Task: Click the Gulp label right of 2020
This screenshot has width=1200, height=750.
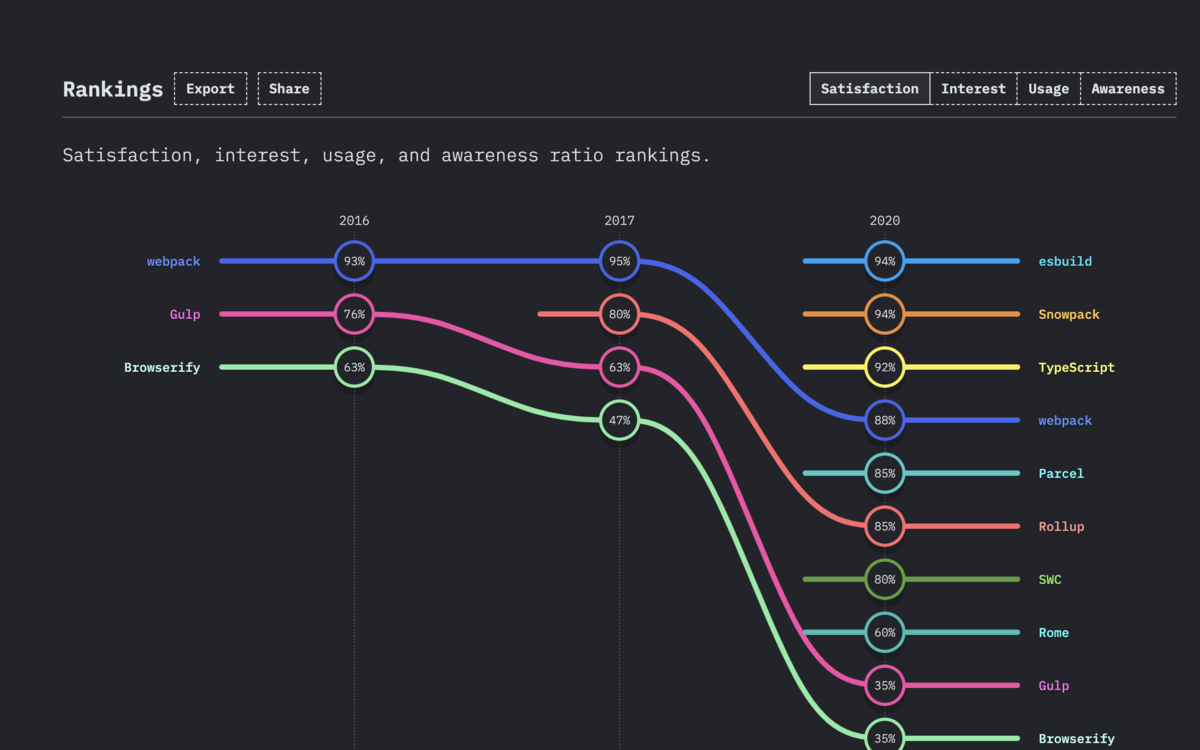Action: [x=1054, y=685]
